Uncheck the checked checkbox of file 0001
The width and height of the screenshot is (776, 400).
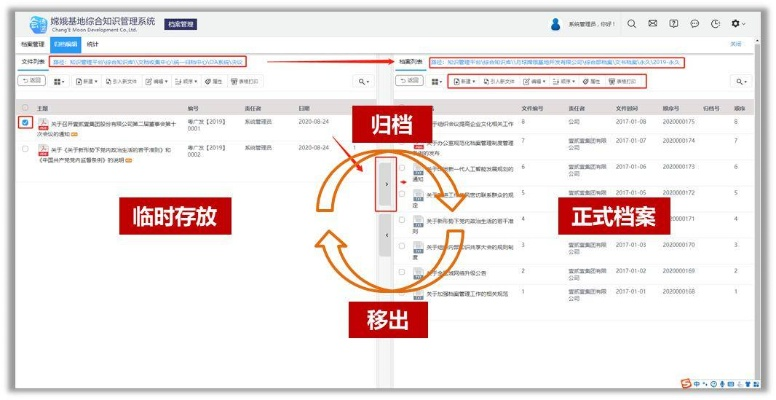click(25, 122)
